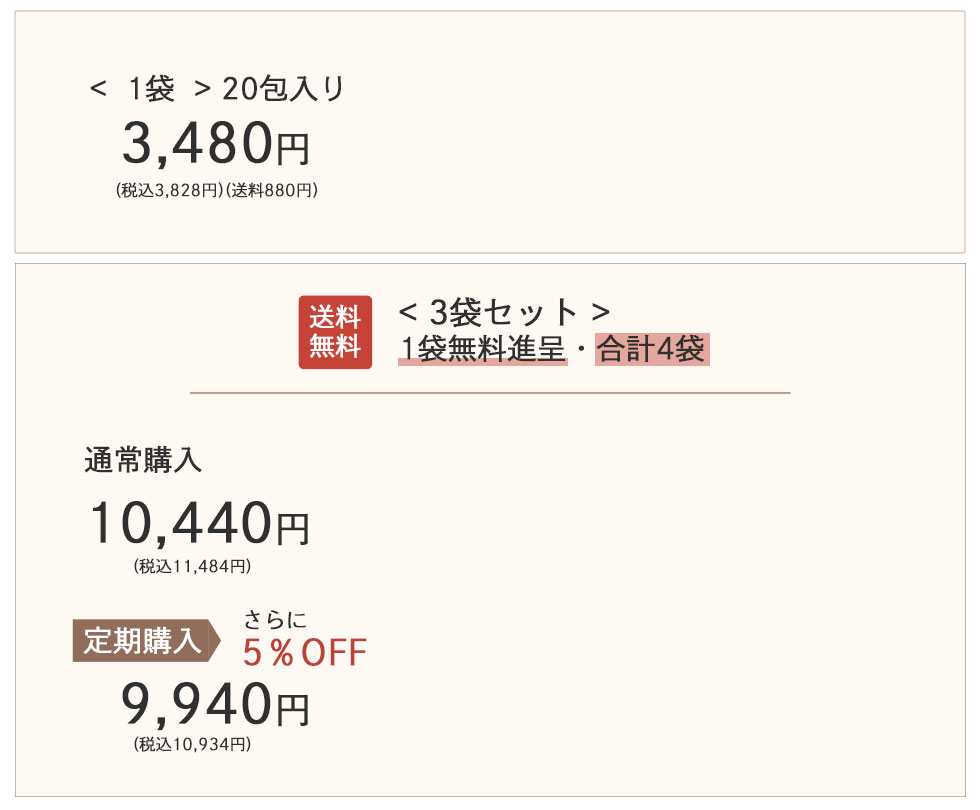The width and height of the screenshot is (980, 810).
Task: Click the red 送料無料 badge
Action: point(335,333)
